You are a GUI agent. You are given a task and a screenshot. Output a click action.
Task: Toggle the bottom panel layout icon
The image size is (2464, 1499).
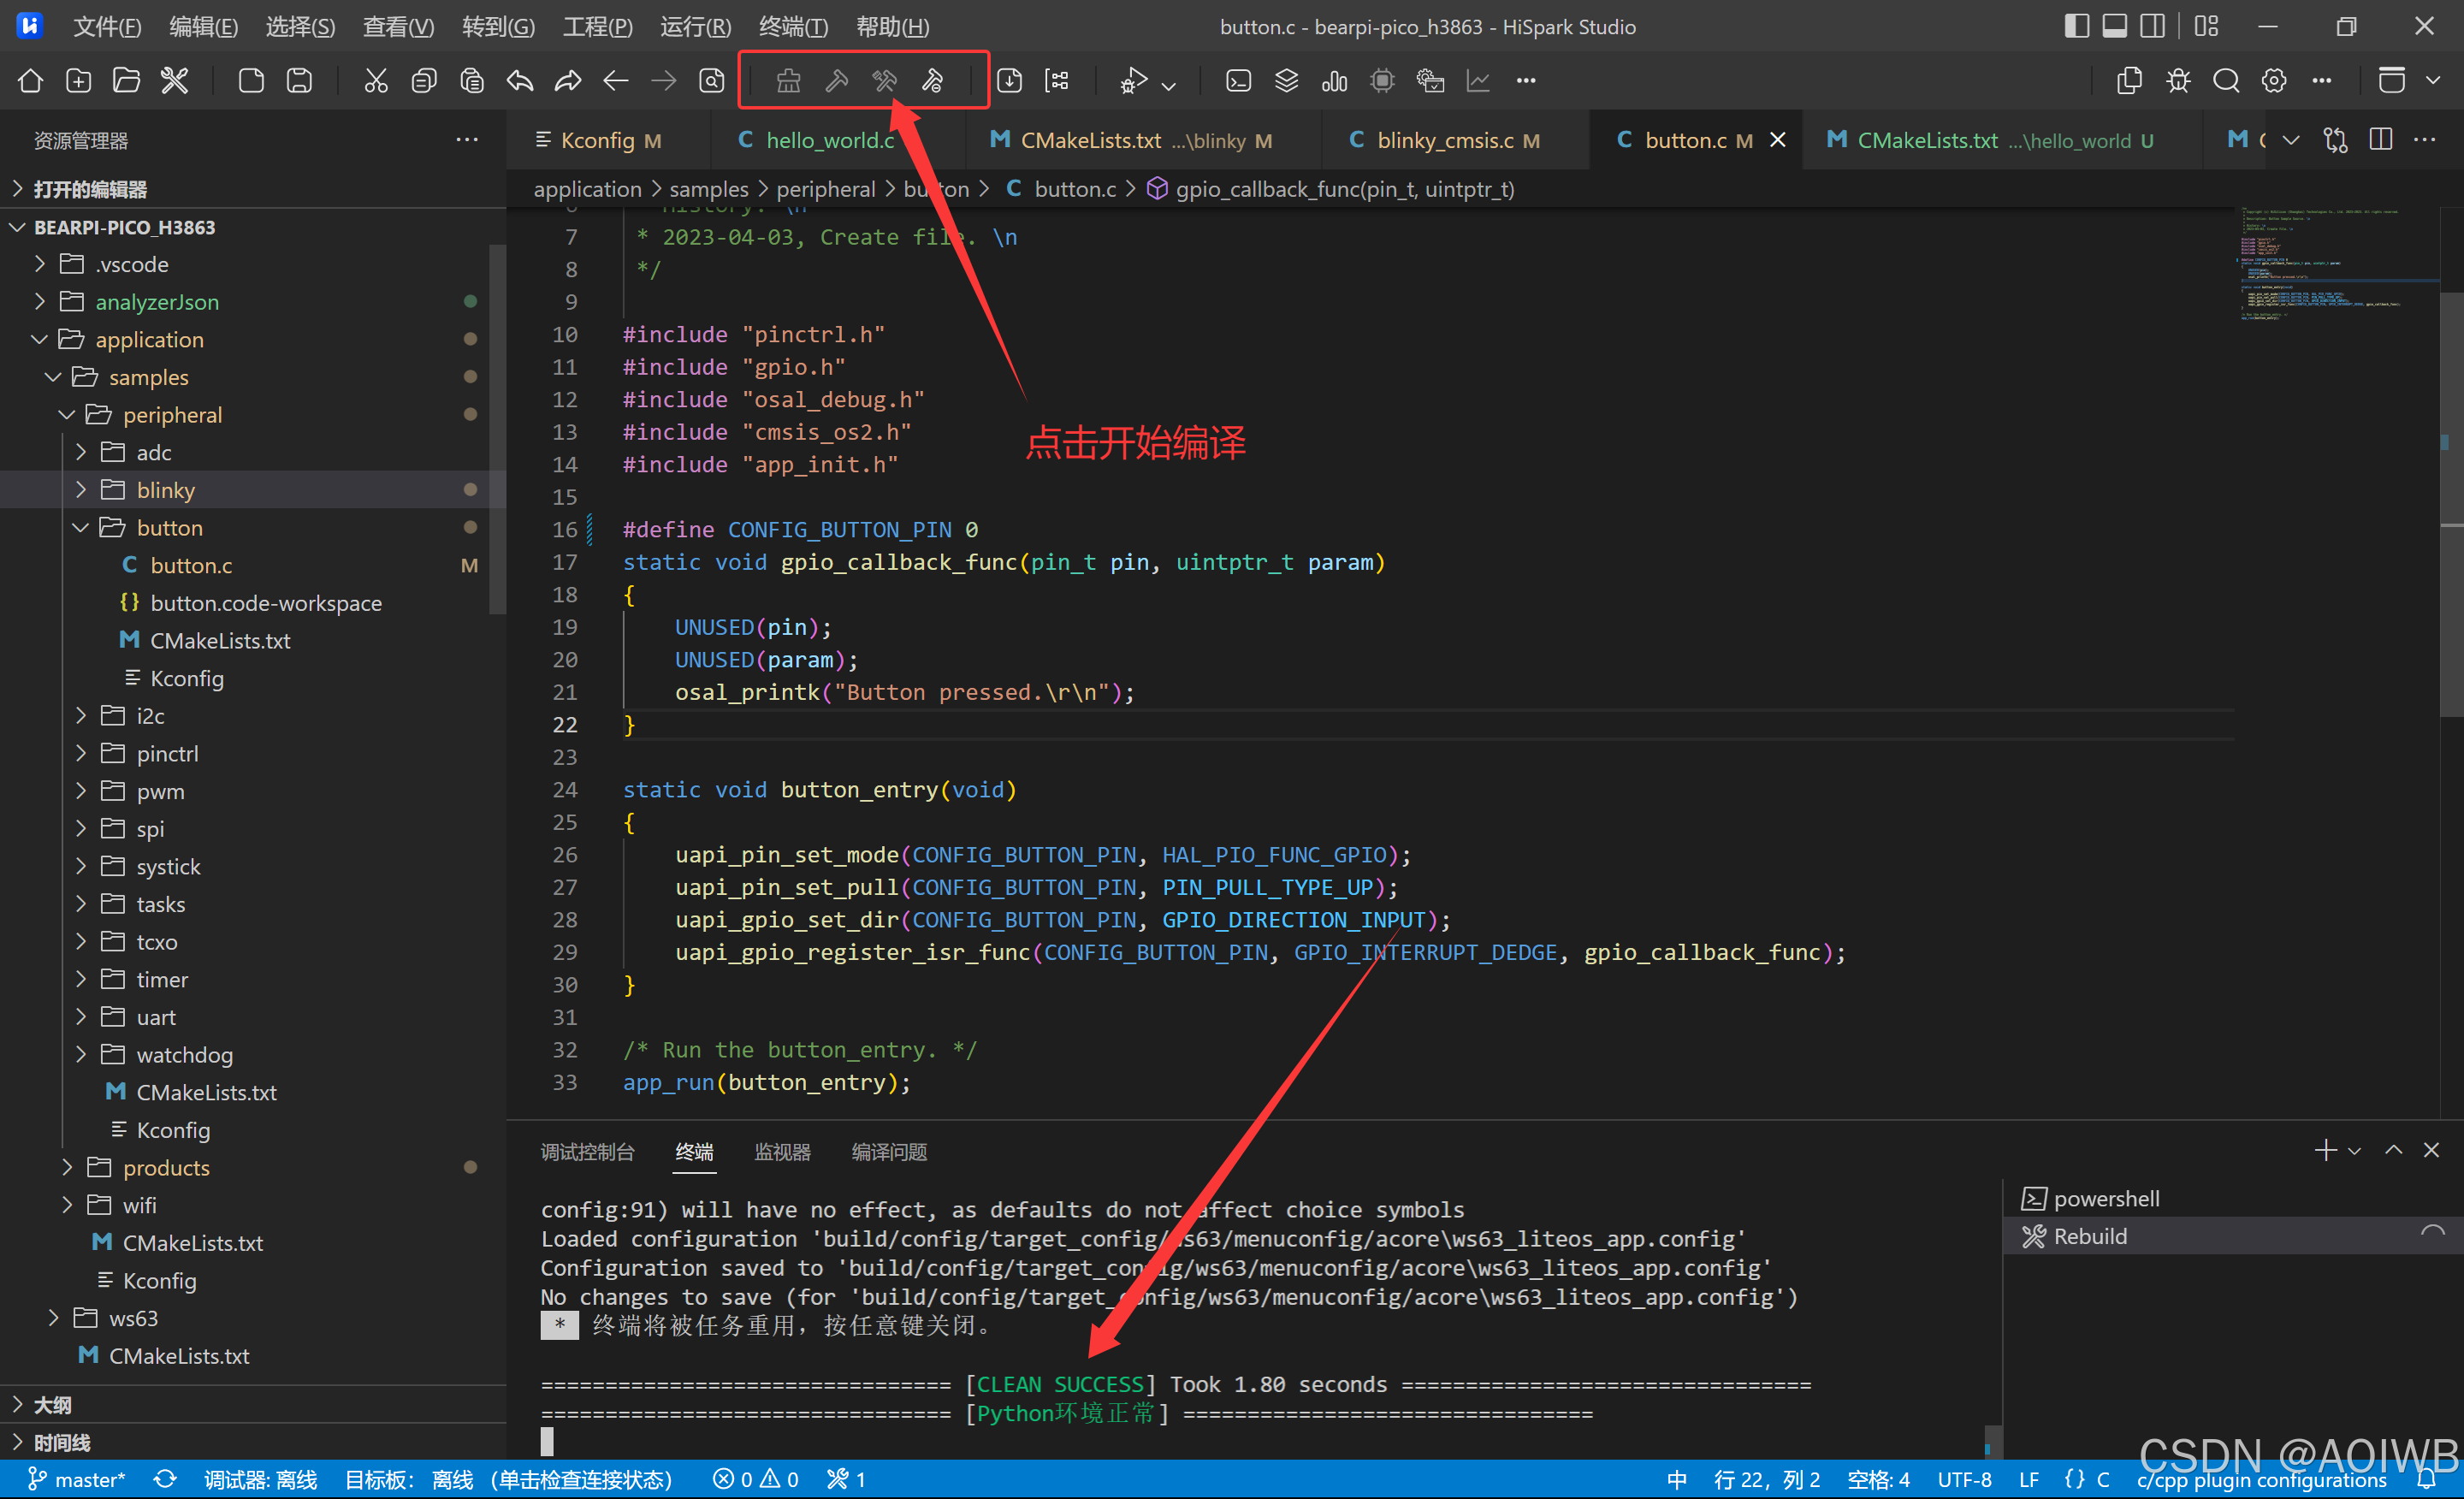(2114, 26)
